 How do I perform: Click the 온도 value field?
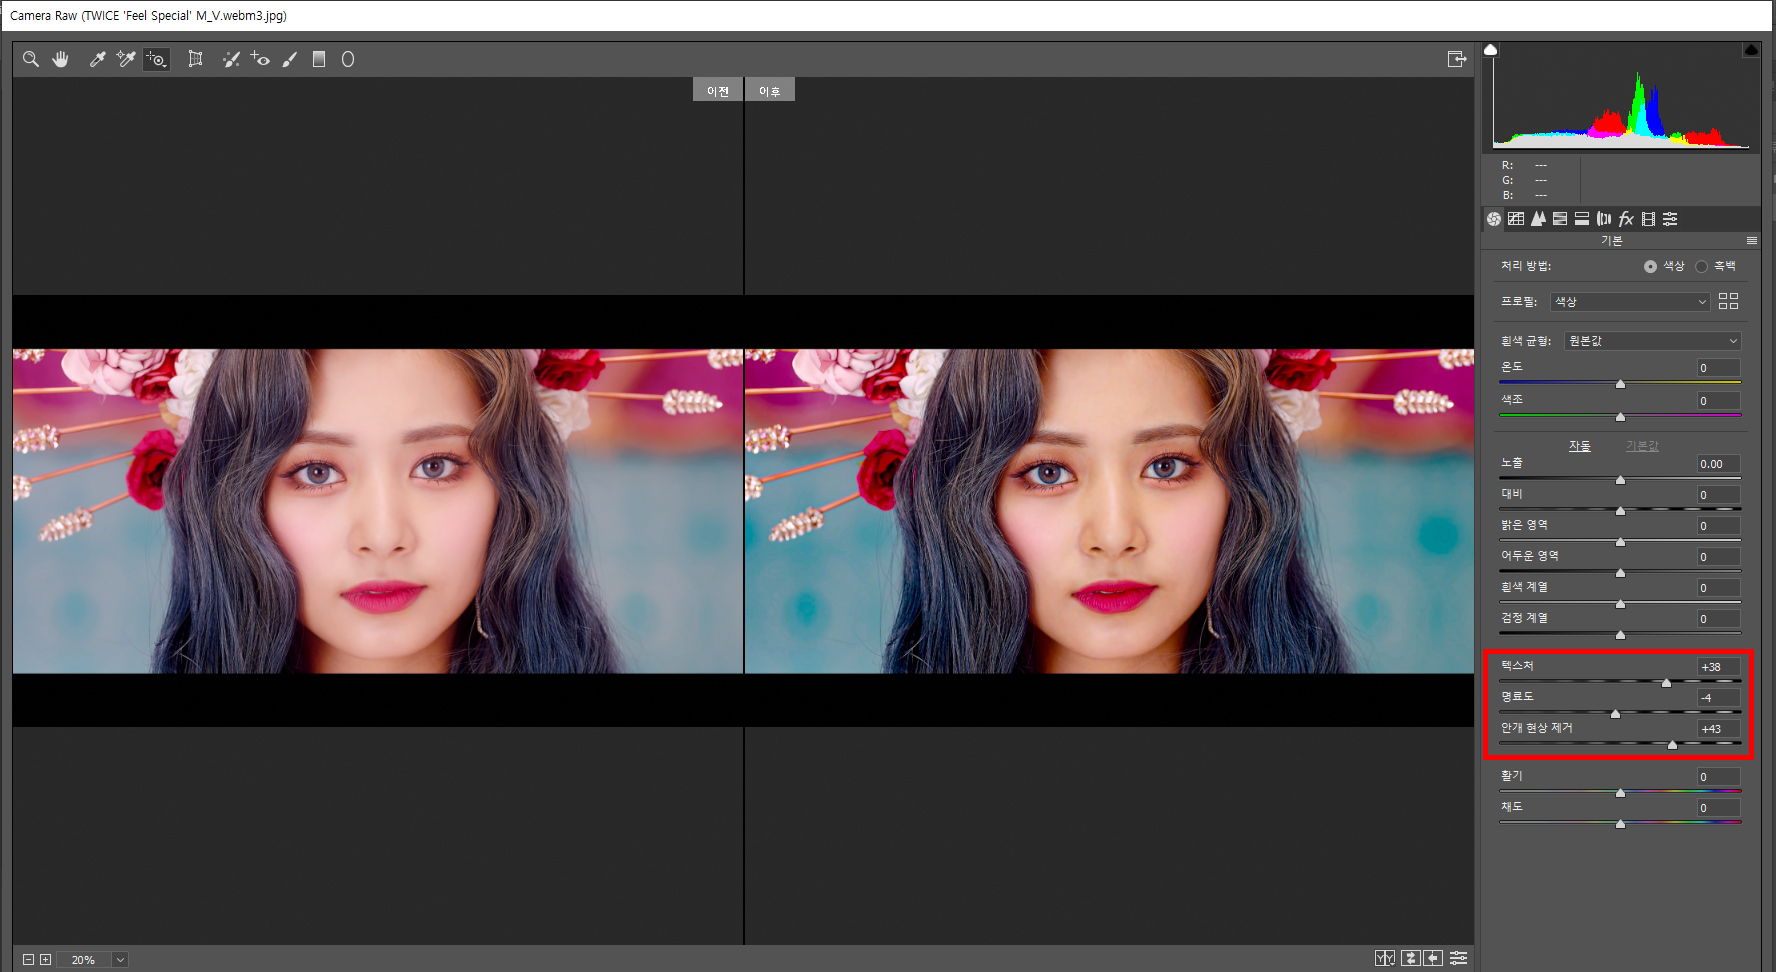(x=1718, y=368)
